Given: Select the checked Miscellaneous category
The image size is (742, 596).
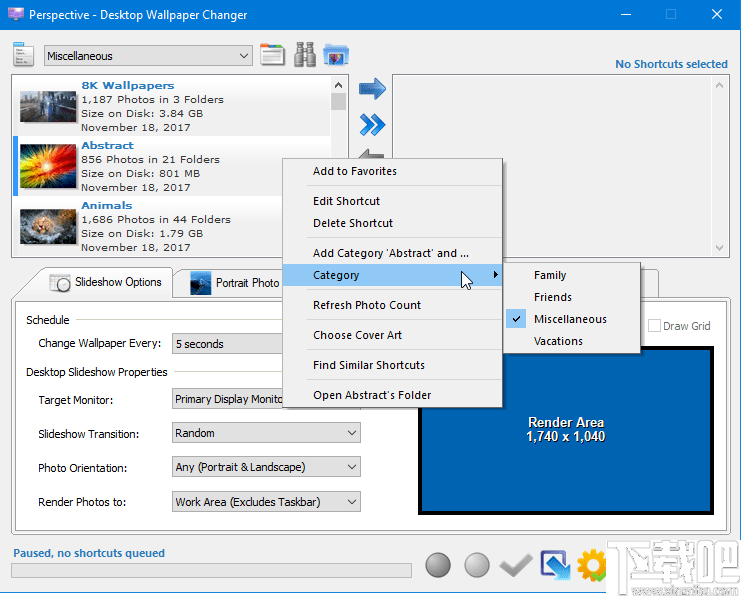Looking at the screenshot, I should coord(570,319).
